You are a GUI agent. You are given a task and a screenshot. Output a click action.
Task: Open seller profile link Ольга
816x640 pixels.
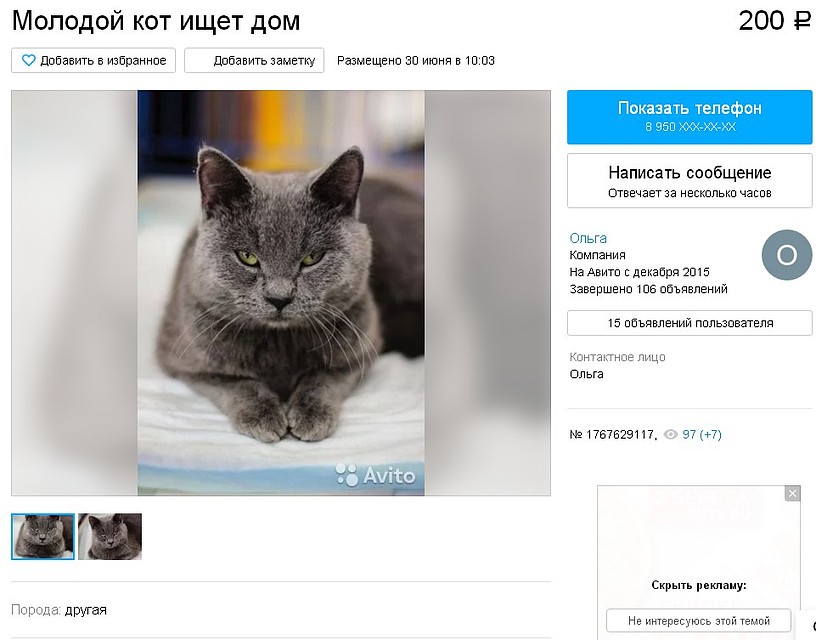(588, 238)
